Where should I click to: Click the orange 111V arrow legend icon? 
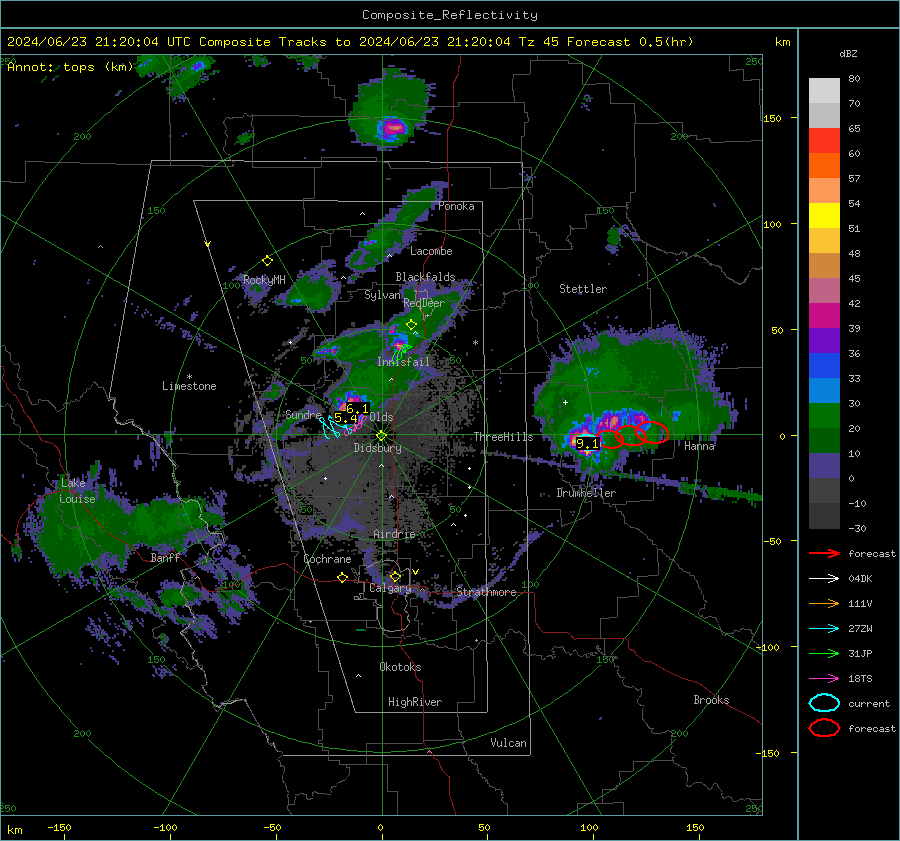pyautogui.click(x=824, y=603)
